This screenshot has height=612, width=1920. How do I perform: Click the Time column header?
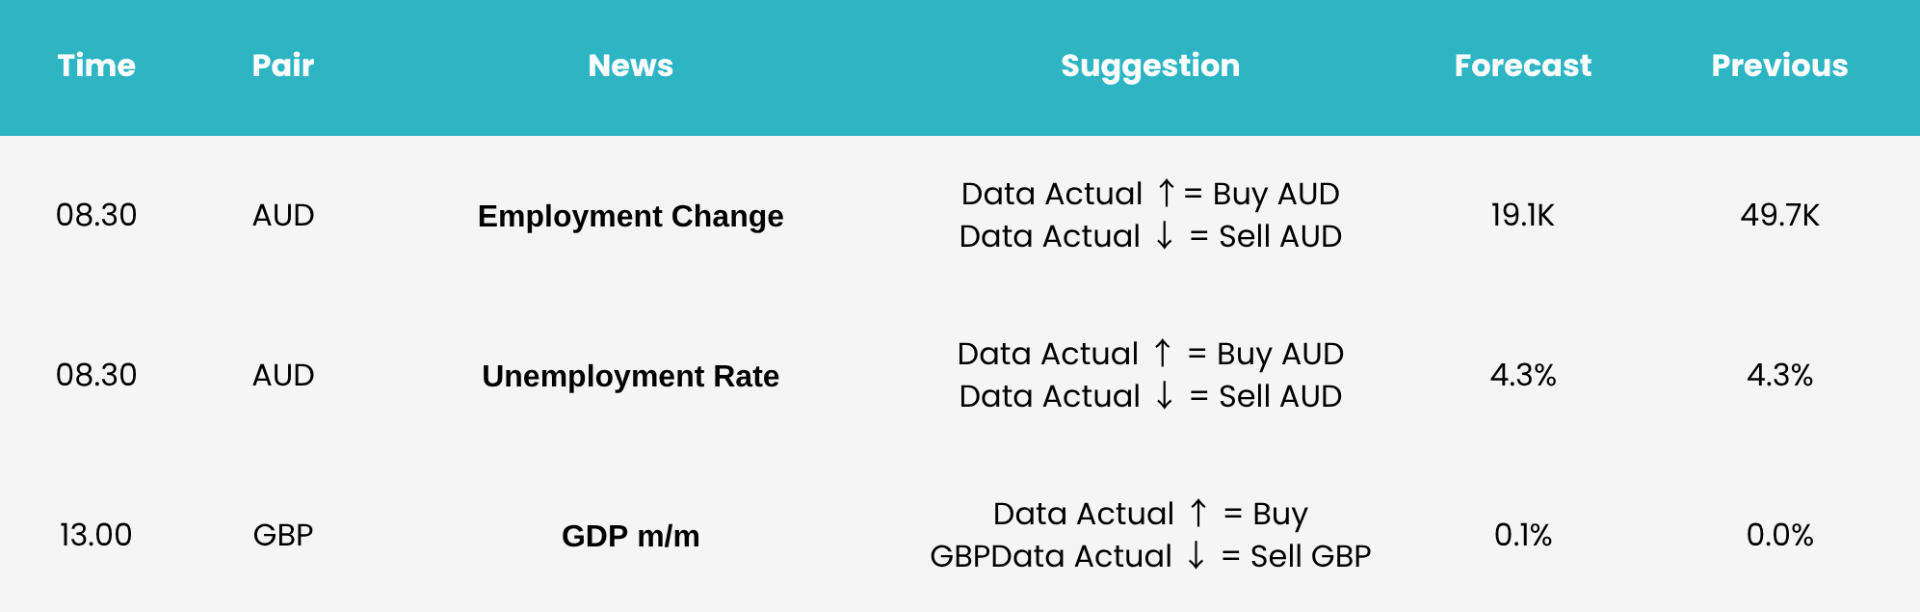pos(96,66)
